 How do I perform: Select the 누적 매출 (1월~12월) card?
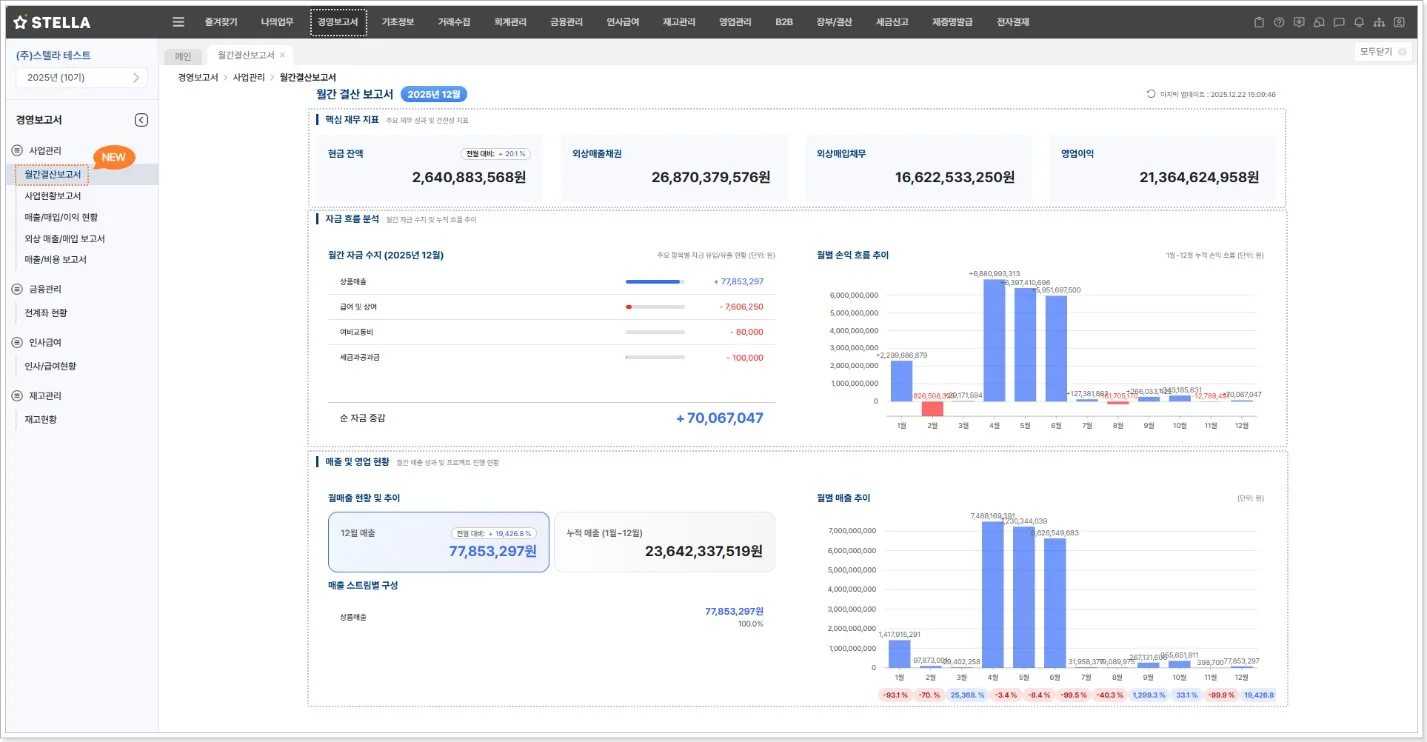coord(664,542)
